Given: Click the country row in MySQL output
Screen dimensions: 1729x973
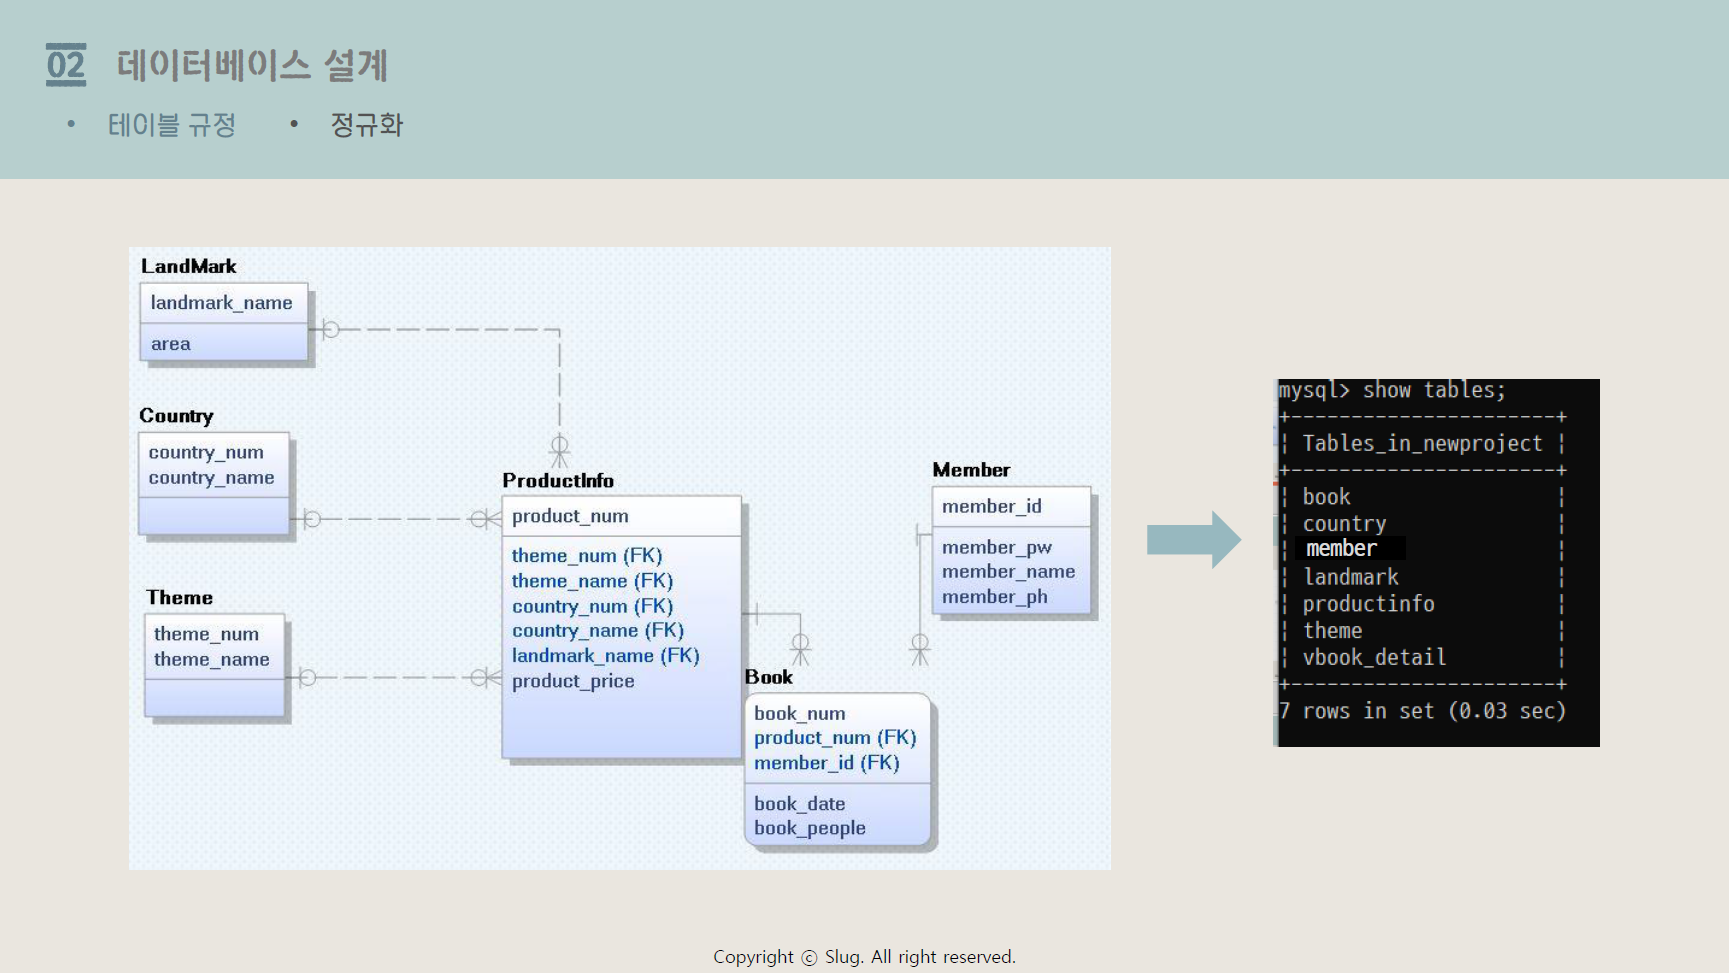Looking at the screenshot, I should click(1344, 524).
